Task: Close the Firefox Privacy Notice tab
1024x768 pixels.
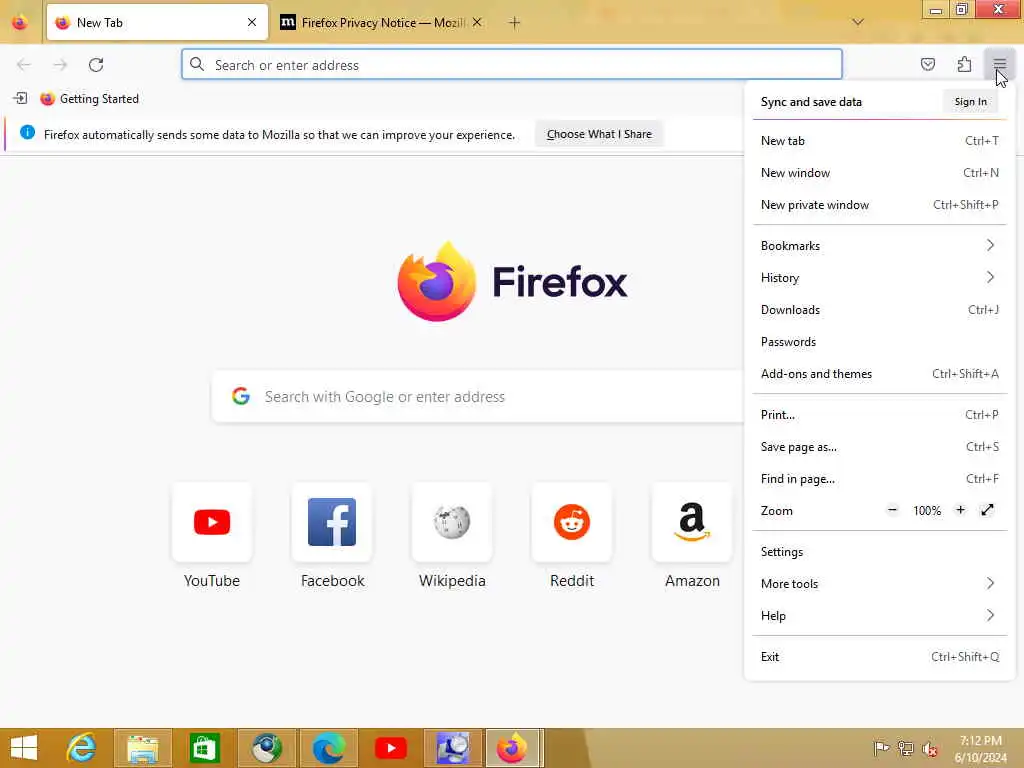Action: coord(477,22)
